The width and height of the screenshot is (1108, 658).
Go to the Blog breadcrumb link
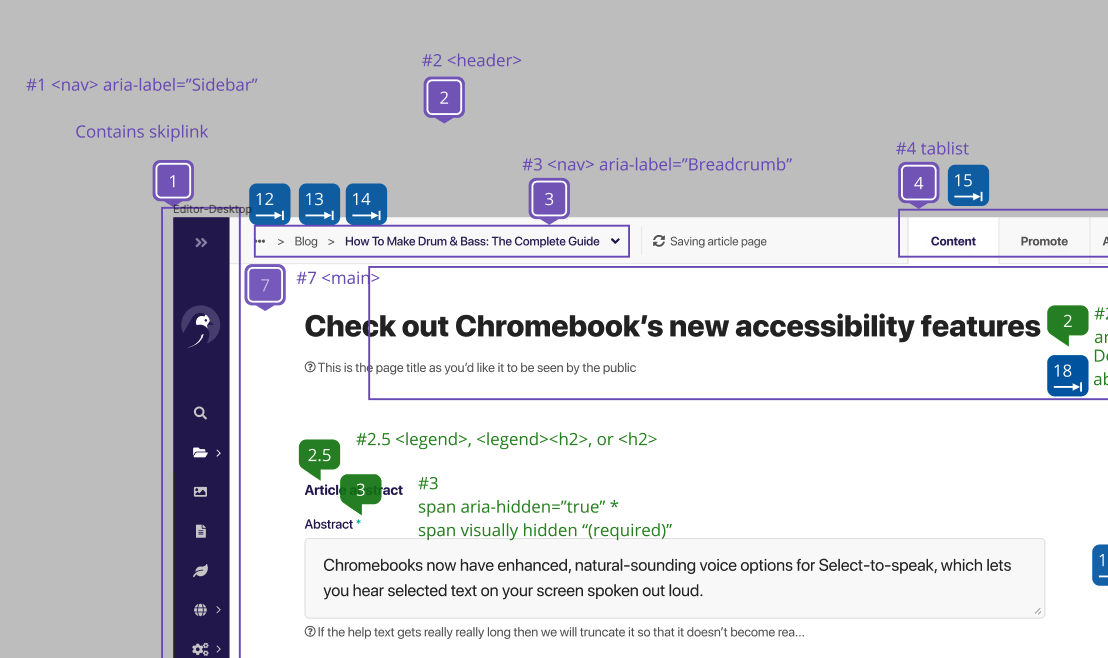coord(306,241)
